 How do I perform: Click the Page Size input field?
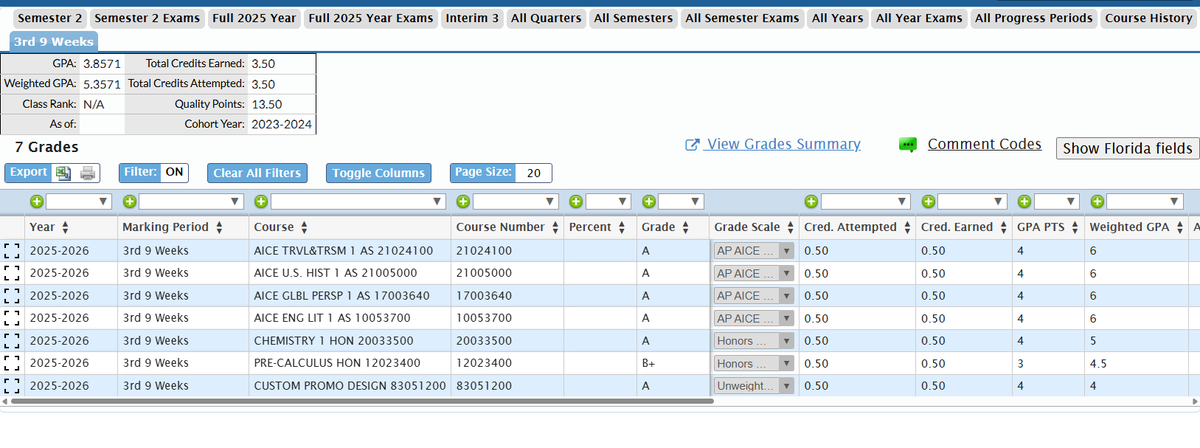(x=535, y=173)
